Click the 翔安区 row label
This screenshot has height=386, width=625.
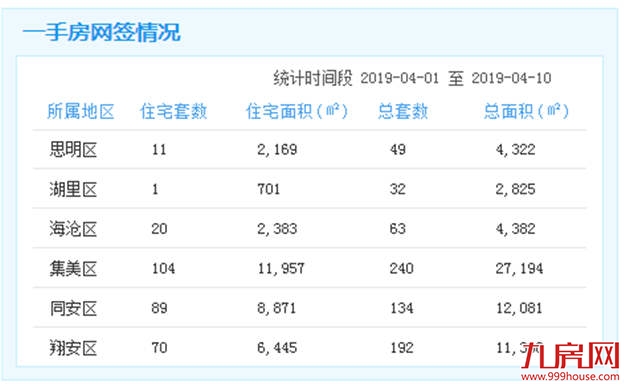click(73, 349)
